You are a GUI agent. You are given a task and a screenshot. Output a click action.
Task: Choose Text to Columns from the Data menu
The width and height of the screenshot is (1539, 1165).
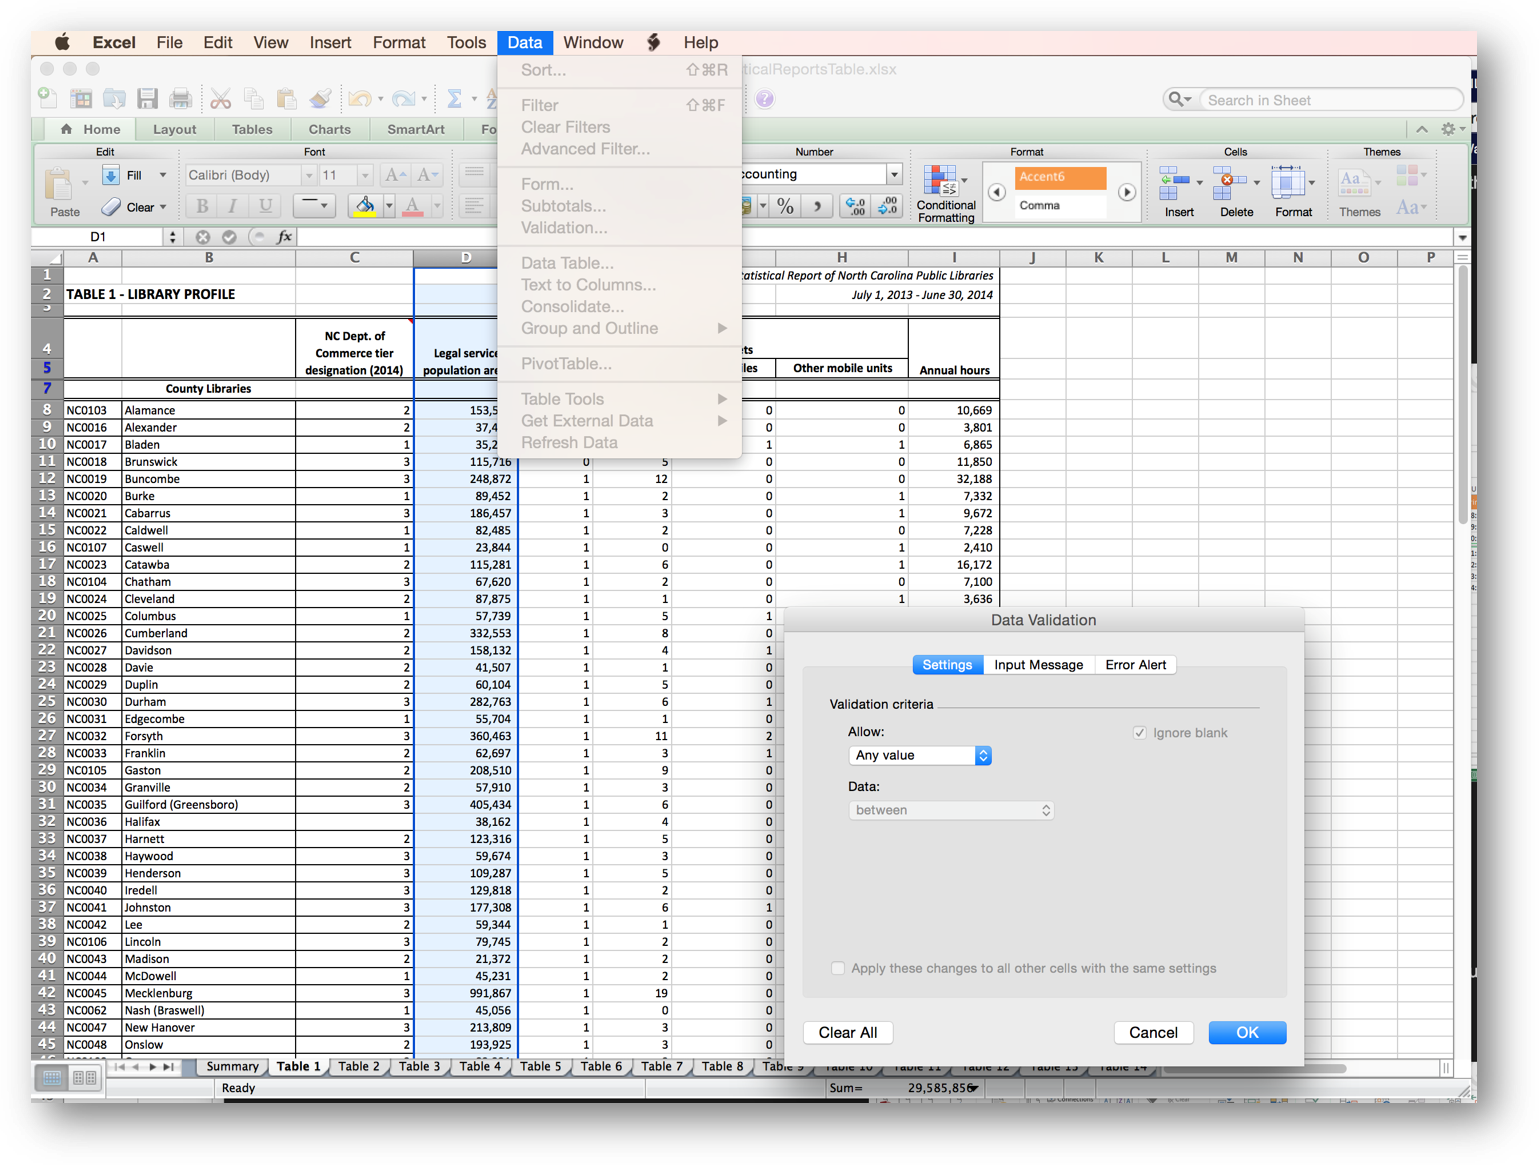point(589,285)
